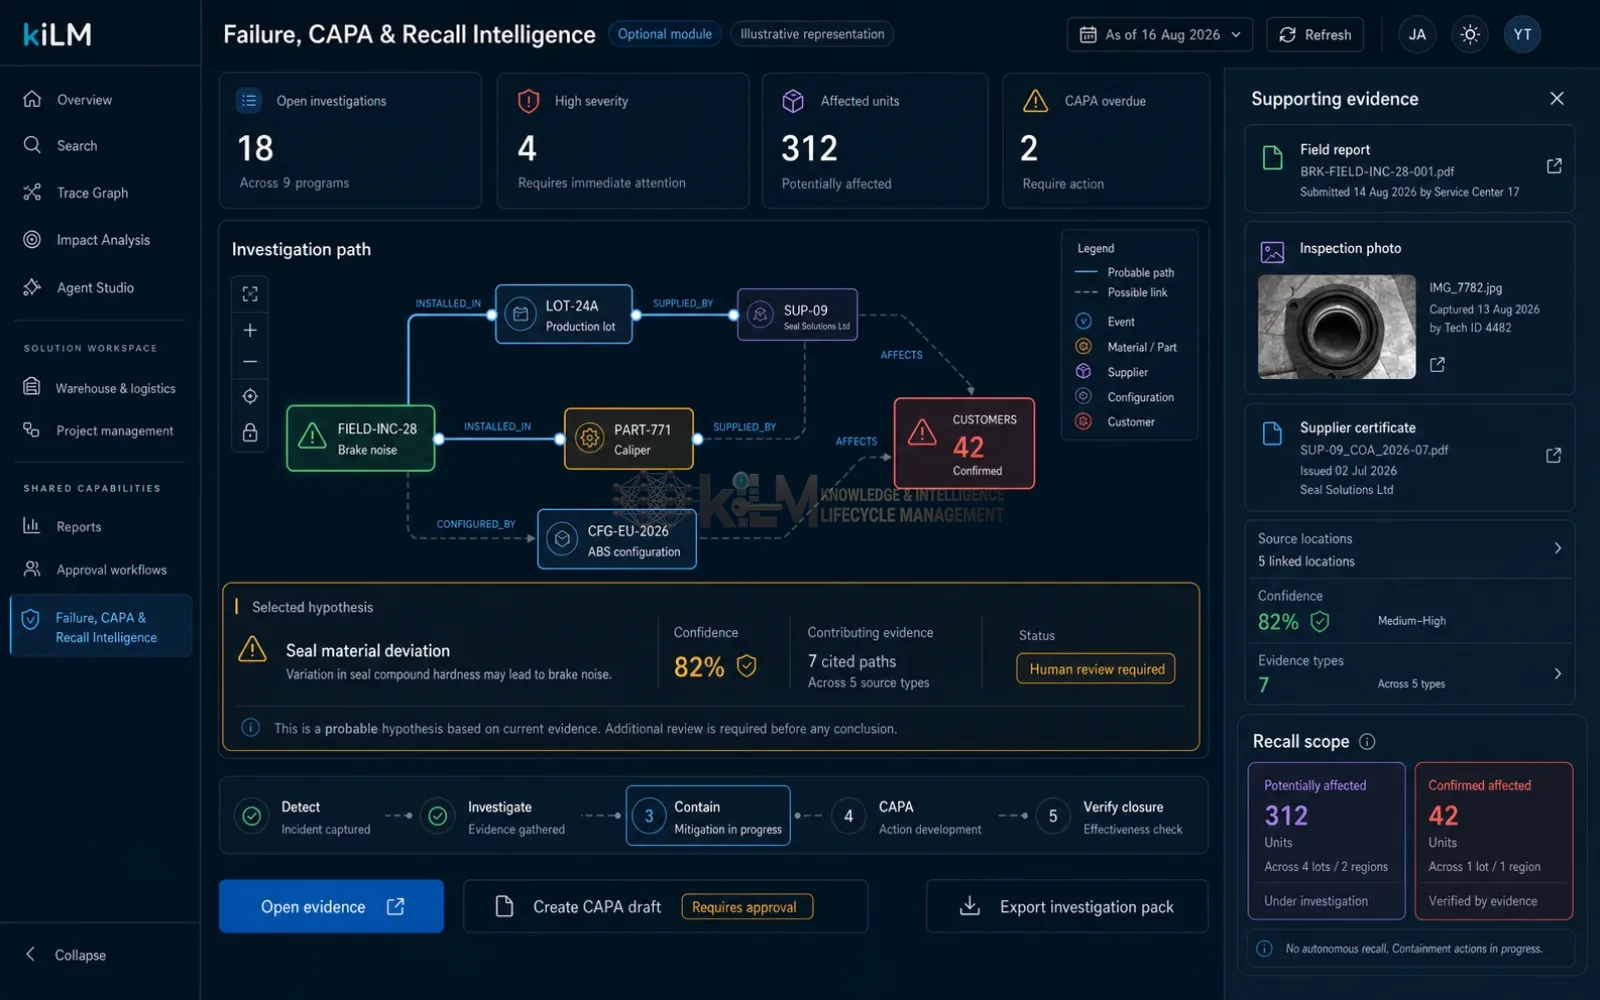Select the Customers 42 Confirmed node
Viewport: 1600px width, 1000px height.
964,443
